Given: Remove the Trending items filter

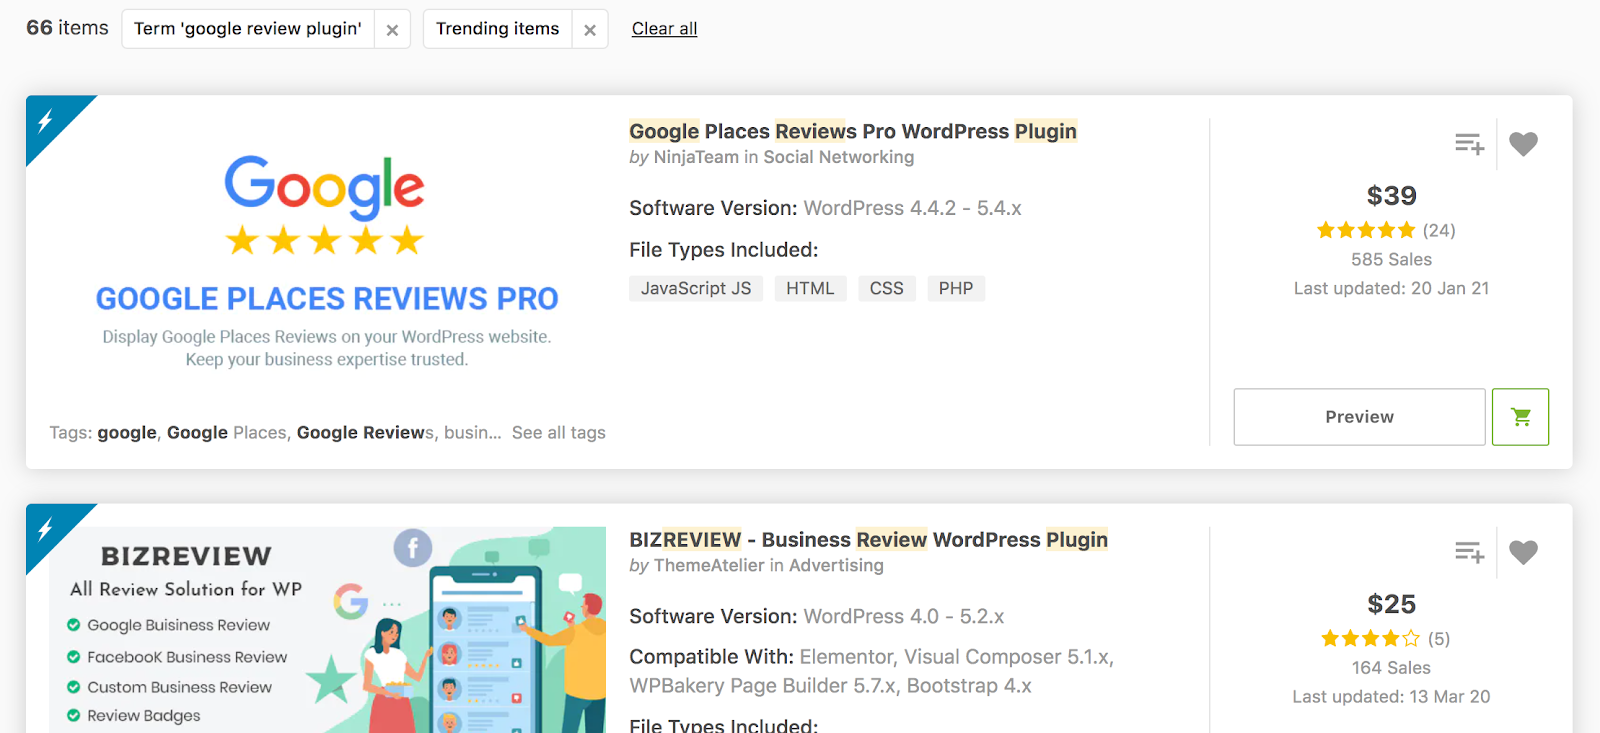Looking at the screenshot, I should (x=590, y=30).
